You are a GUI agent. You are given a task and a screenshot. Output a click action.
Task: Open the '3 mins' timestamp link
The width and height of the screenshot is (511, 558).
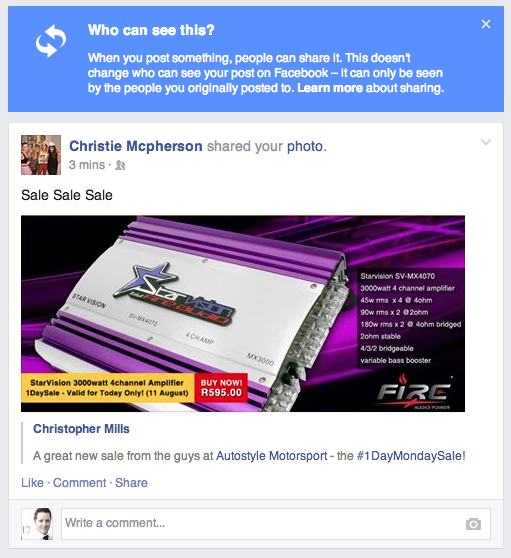(87, 165)
